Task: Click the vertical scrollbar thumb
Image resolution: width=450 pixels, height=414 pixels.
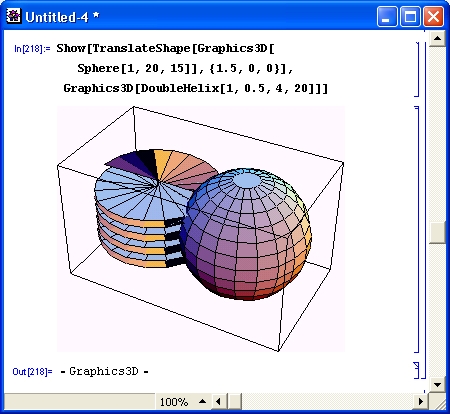Action: [437, 232]
